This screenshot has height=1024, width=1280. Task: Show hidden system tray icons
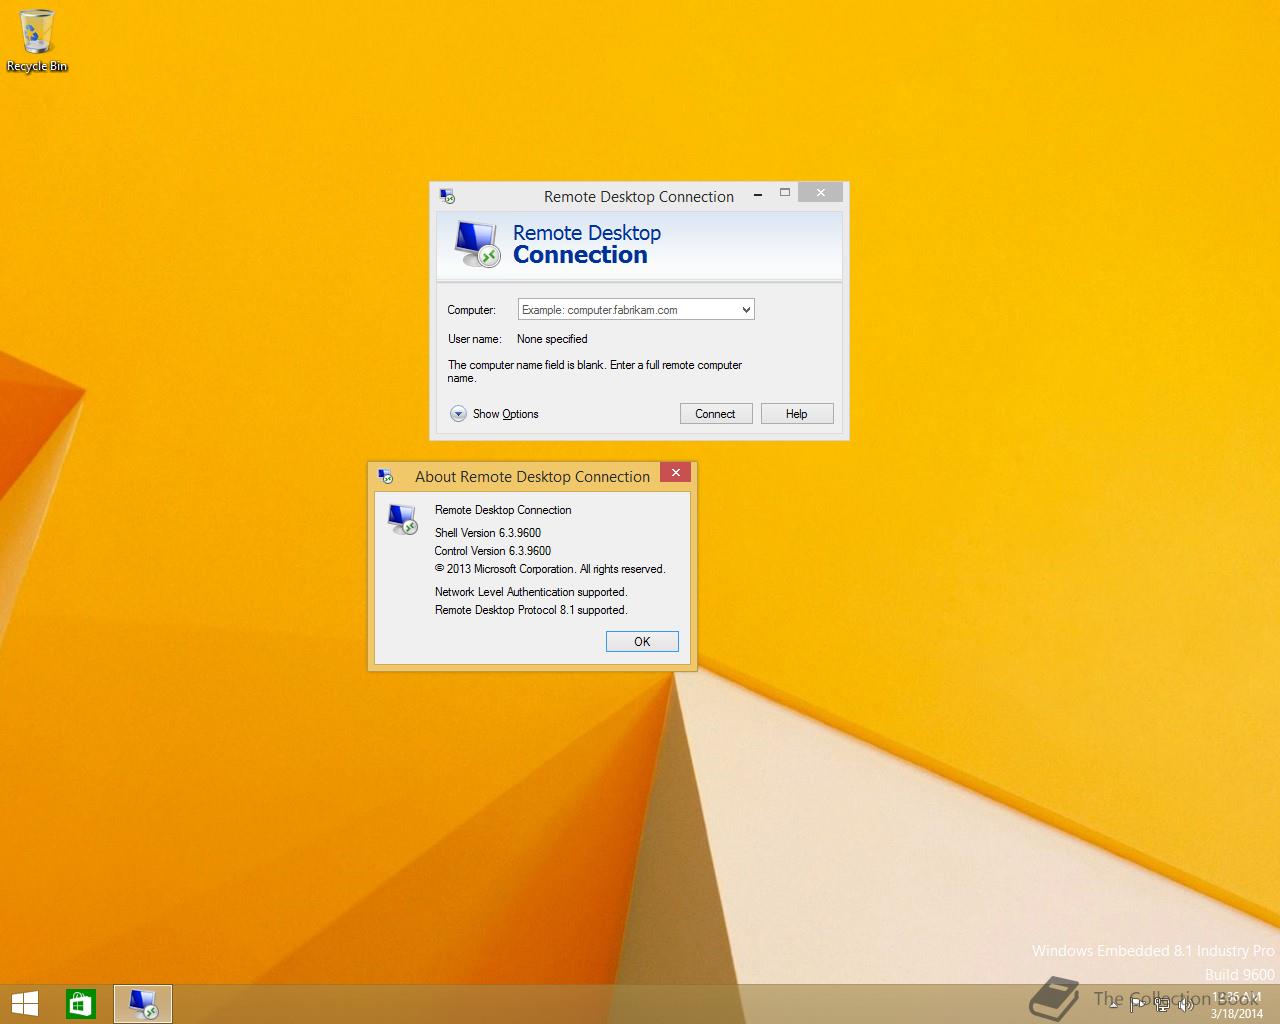(x=1113, y=1004)
